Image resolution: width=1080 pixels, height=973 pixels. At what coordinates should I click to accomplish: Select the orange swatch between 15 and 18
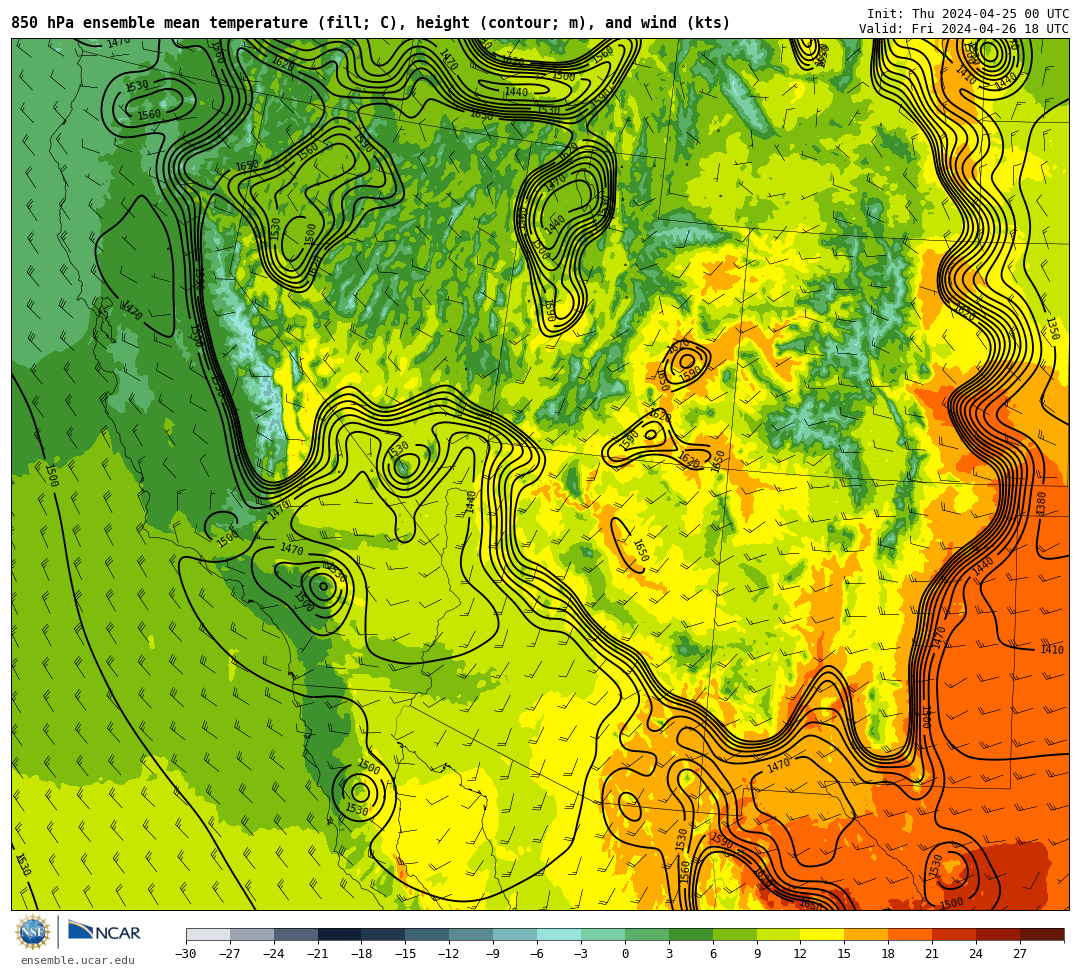point(866,934)
